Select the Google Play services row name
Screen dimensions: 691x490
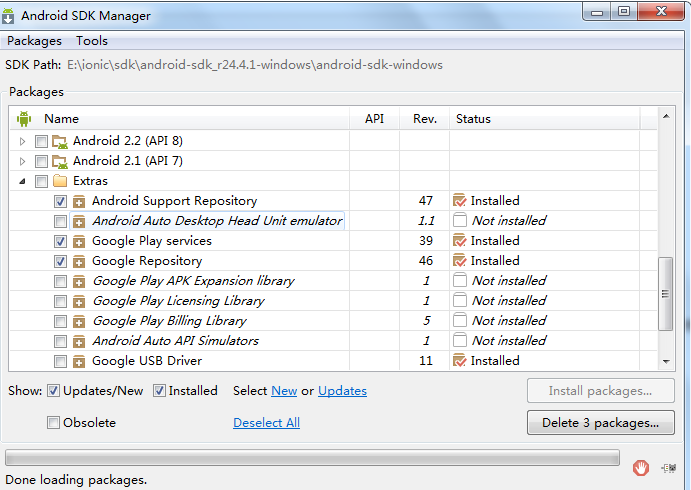point(152,241)
